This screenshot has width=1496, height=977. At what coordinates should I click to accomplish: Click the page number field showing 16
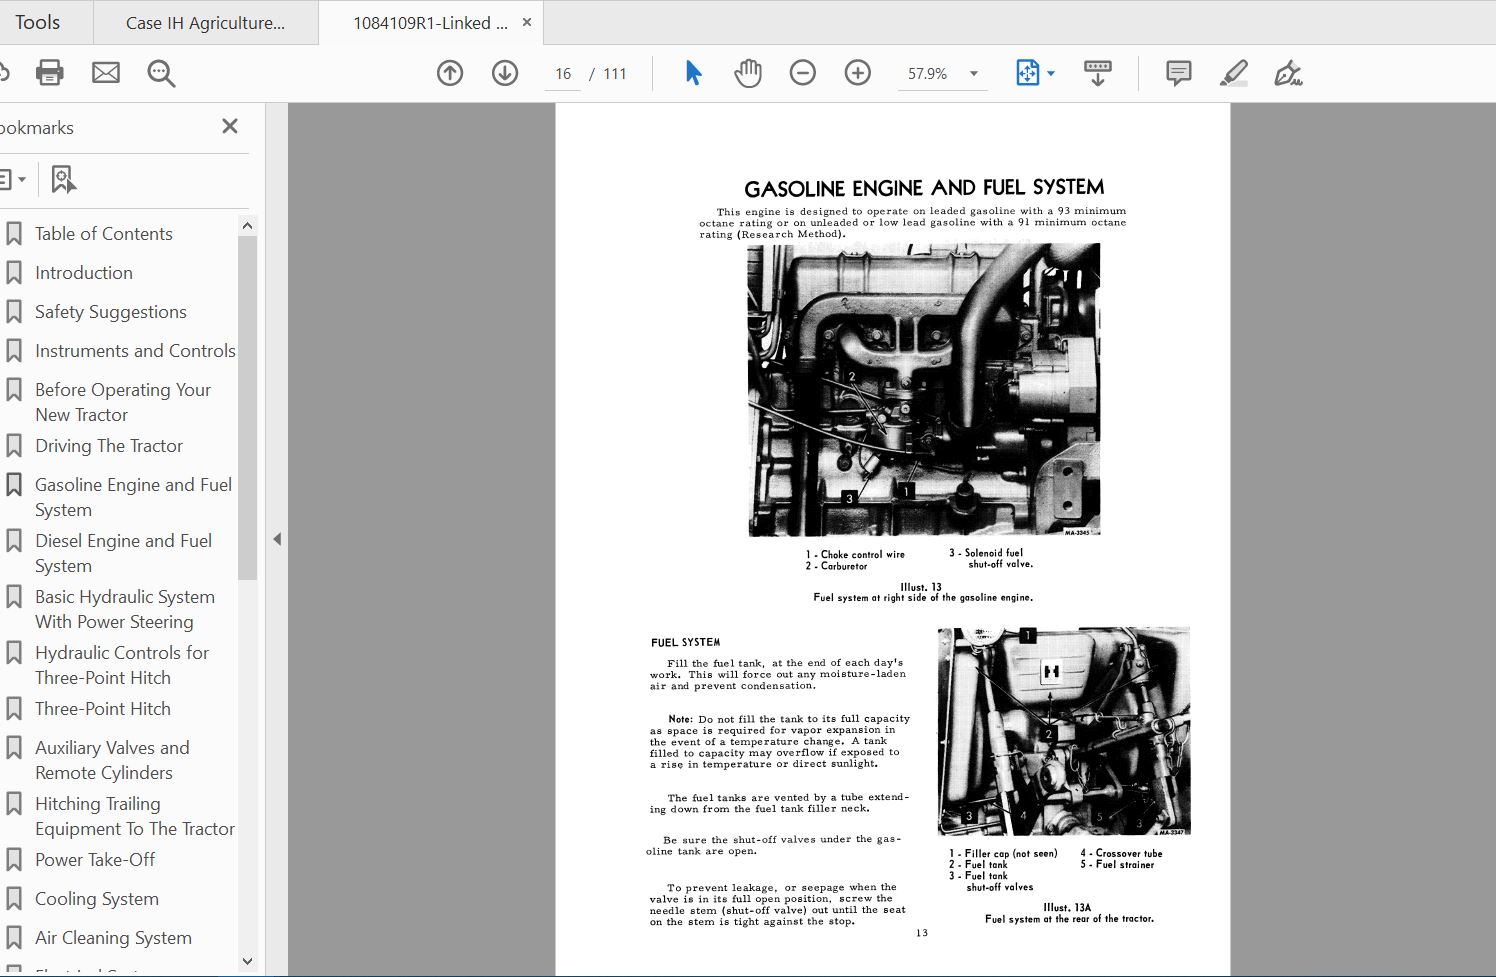[x=563, y=73]
